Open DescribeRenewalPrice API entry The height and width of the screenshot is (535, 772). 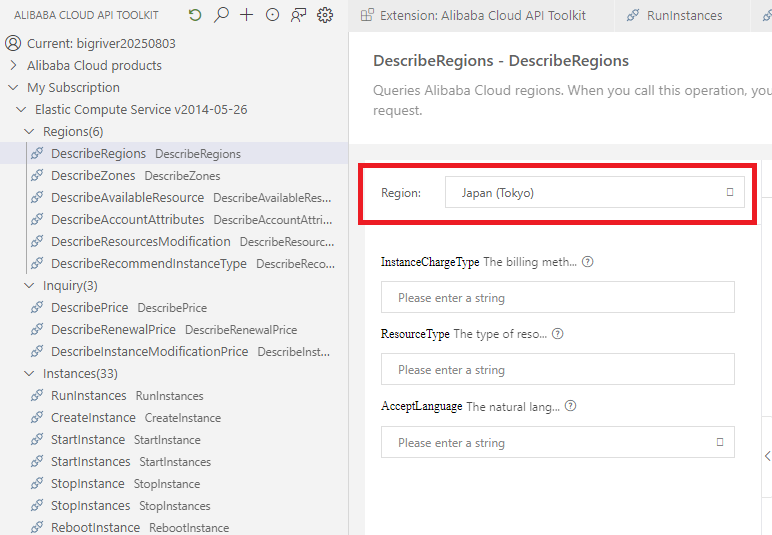113,329
